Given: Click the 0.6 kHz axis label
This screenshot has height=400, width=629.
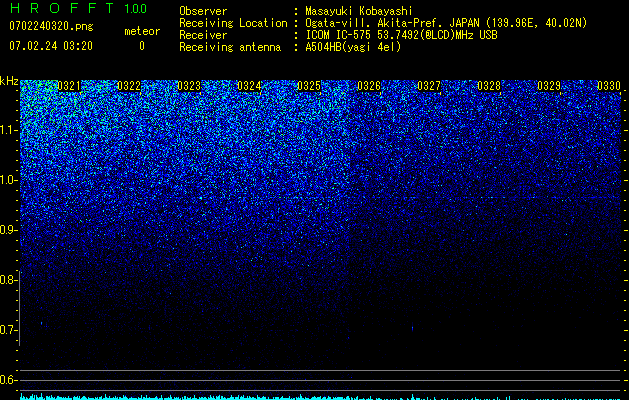Looking at the screenshot, I should coord(9,380).
